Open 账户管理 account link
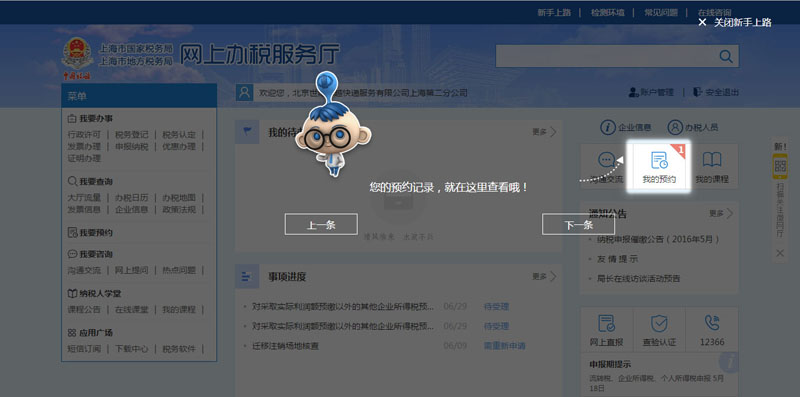Image resolution: width=800 pixels, height=397 pixels. coord(651,92)
